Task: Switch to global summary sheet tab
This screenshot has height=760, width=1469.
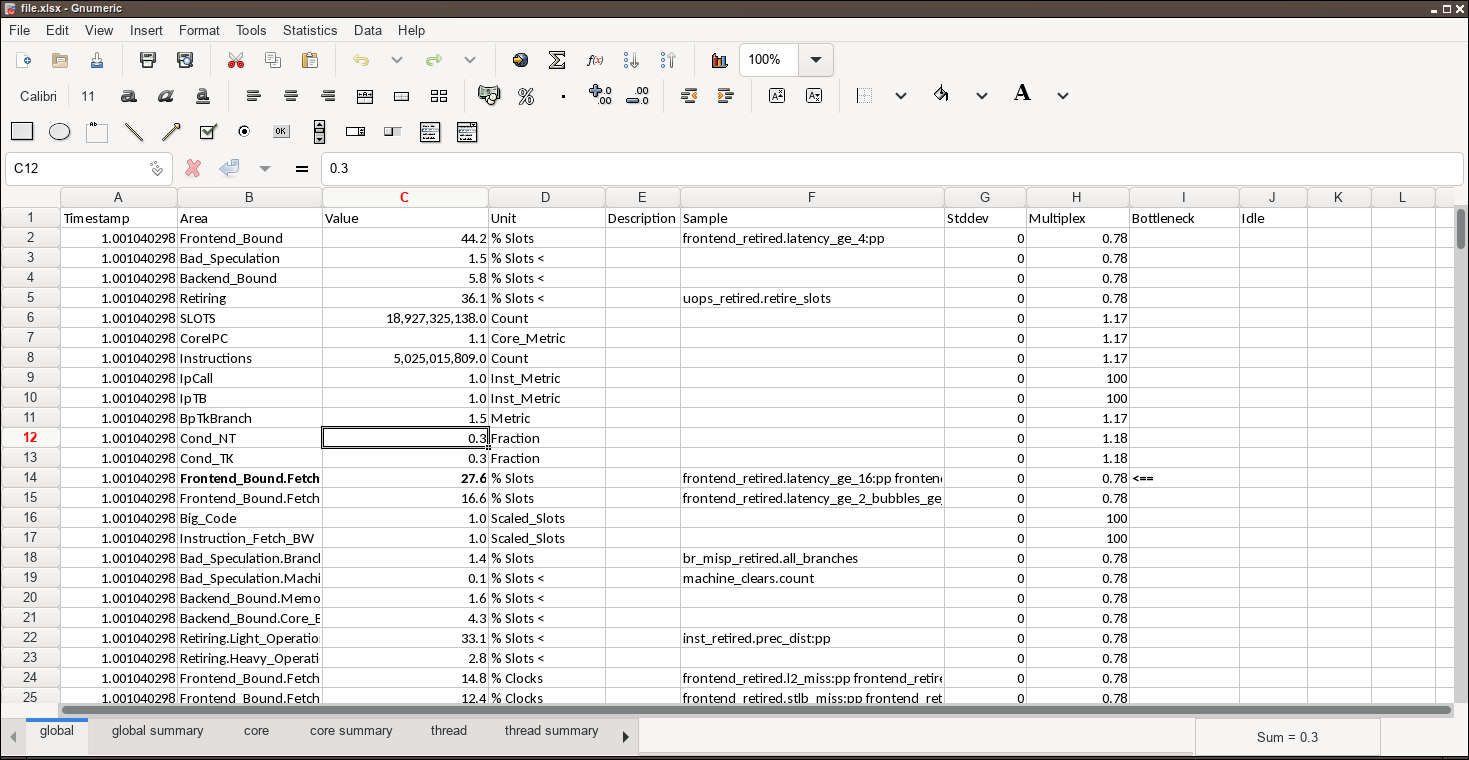Action: click(158, 731)
